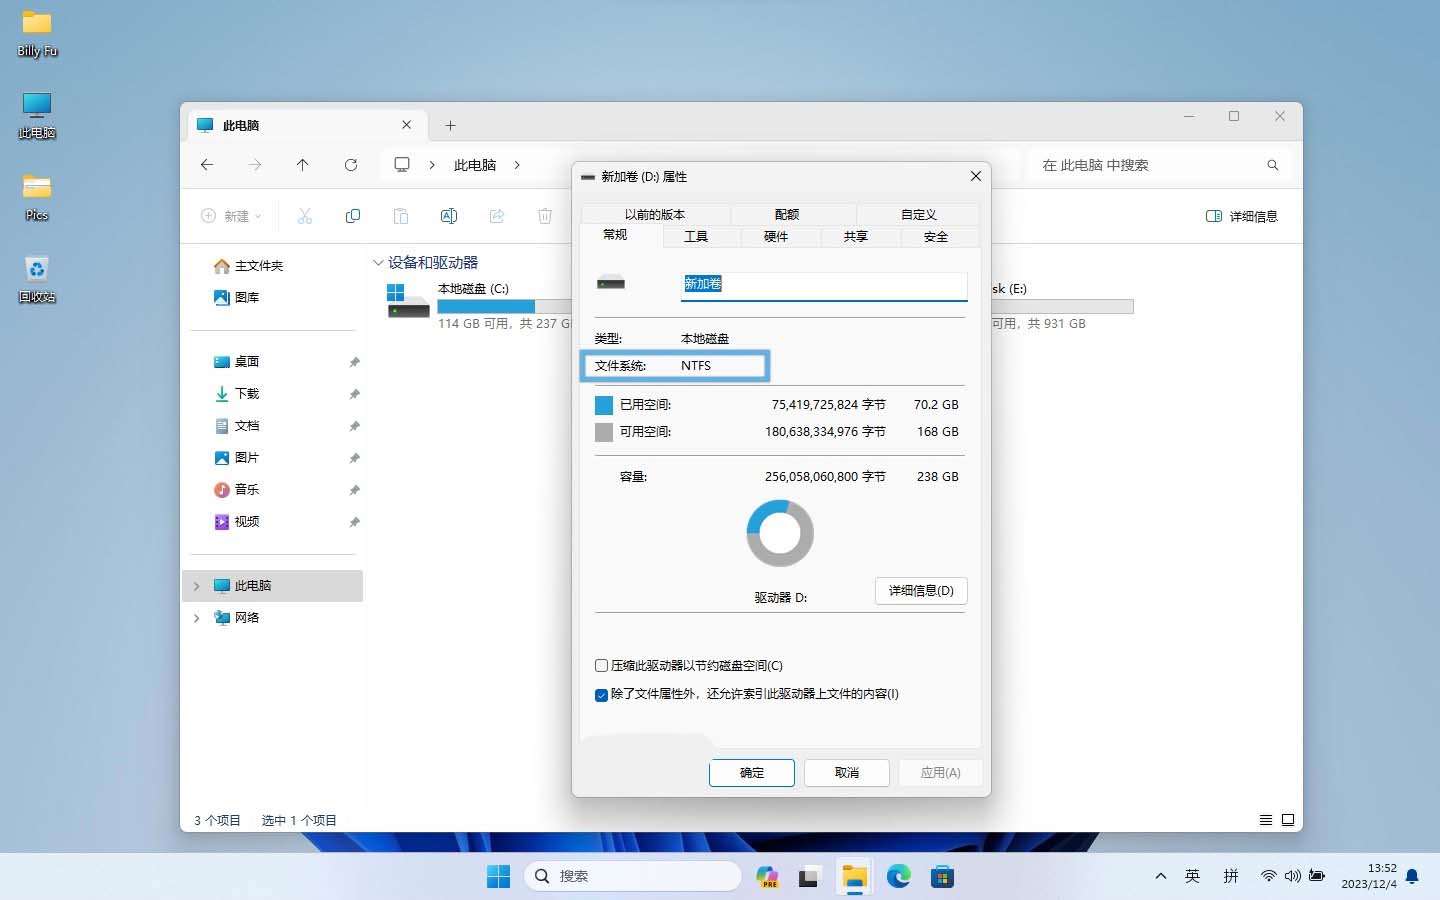Viewport: 1440px width, 900px height.
Task: Click the share icon in the Explorer toolbar
Action: point(497,216)
